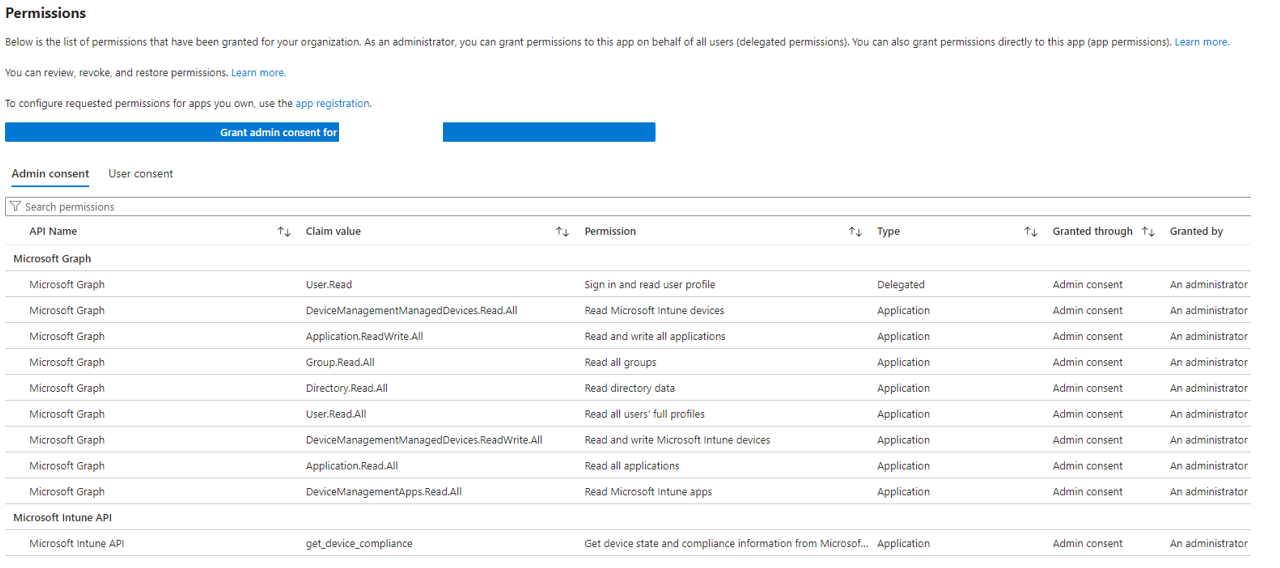Select the Application.ReadWrite.All permission row

click(628, 337)
